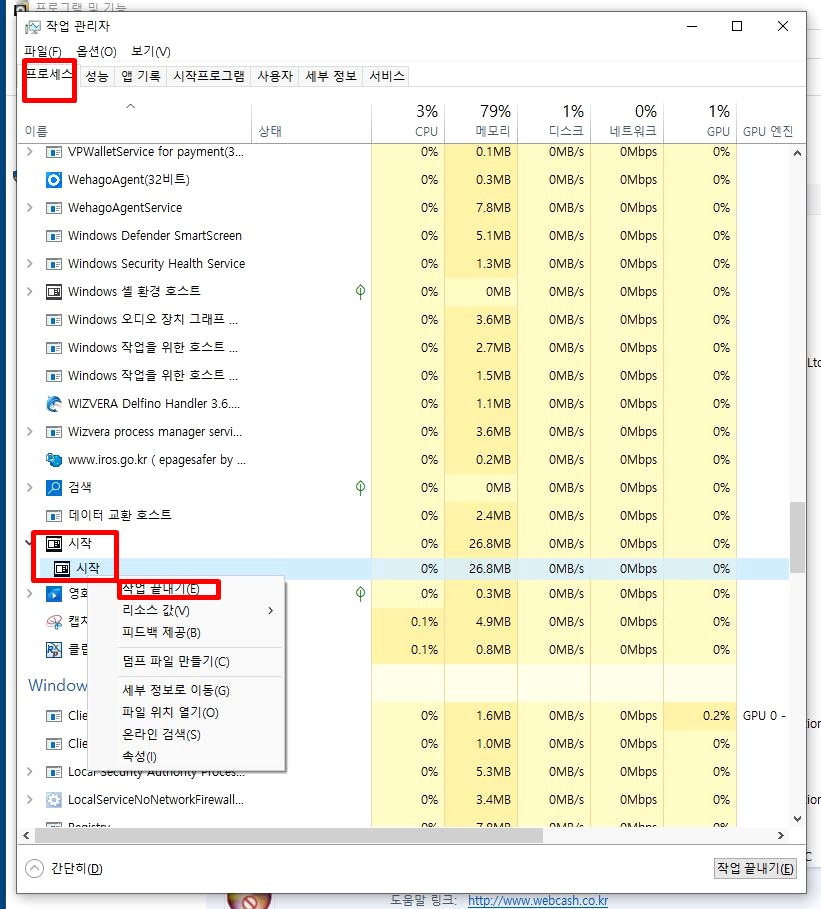Click the Wizvera process manager icon
Screen dimensions: 821x909
tap(54, 432)
